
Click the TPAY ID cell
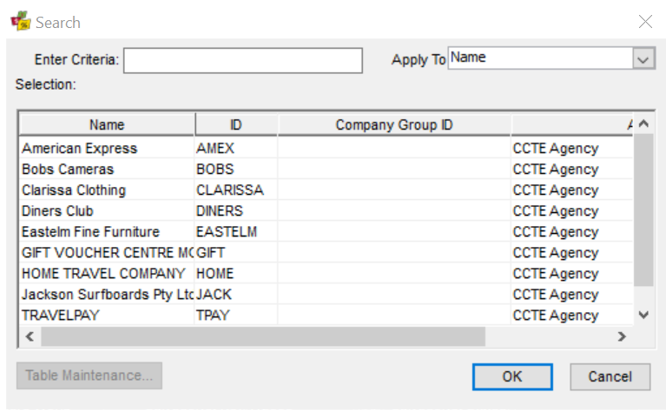pos(236,315)
